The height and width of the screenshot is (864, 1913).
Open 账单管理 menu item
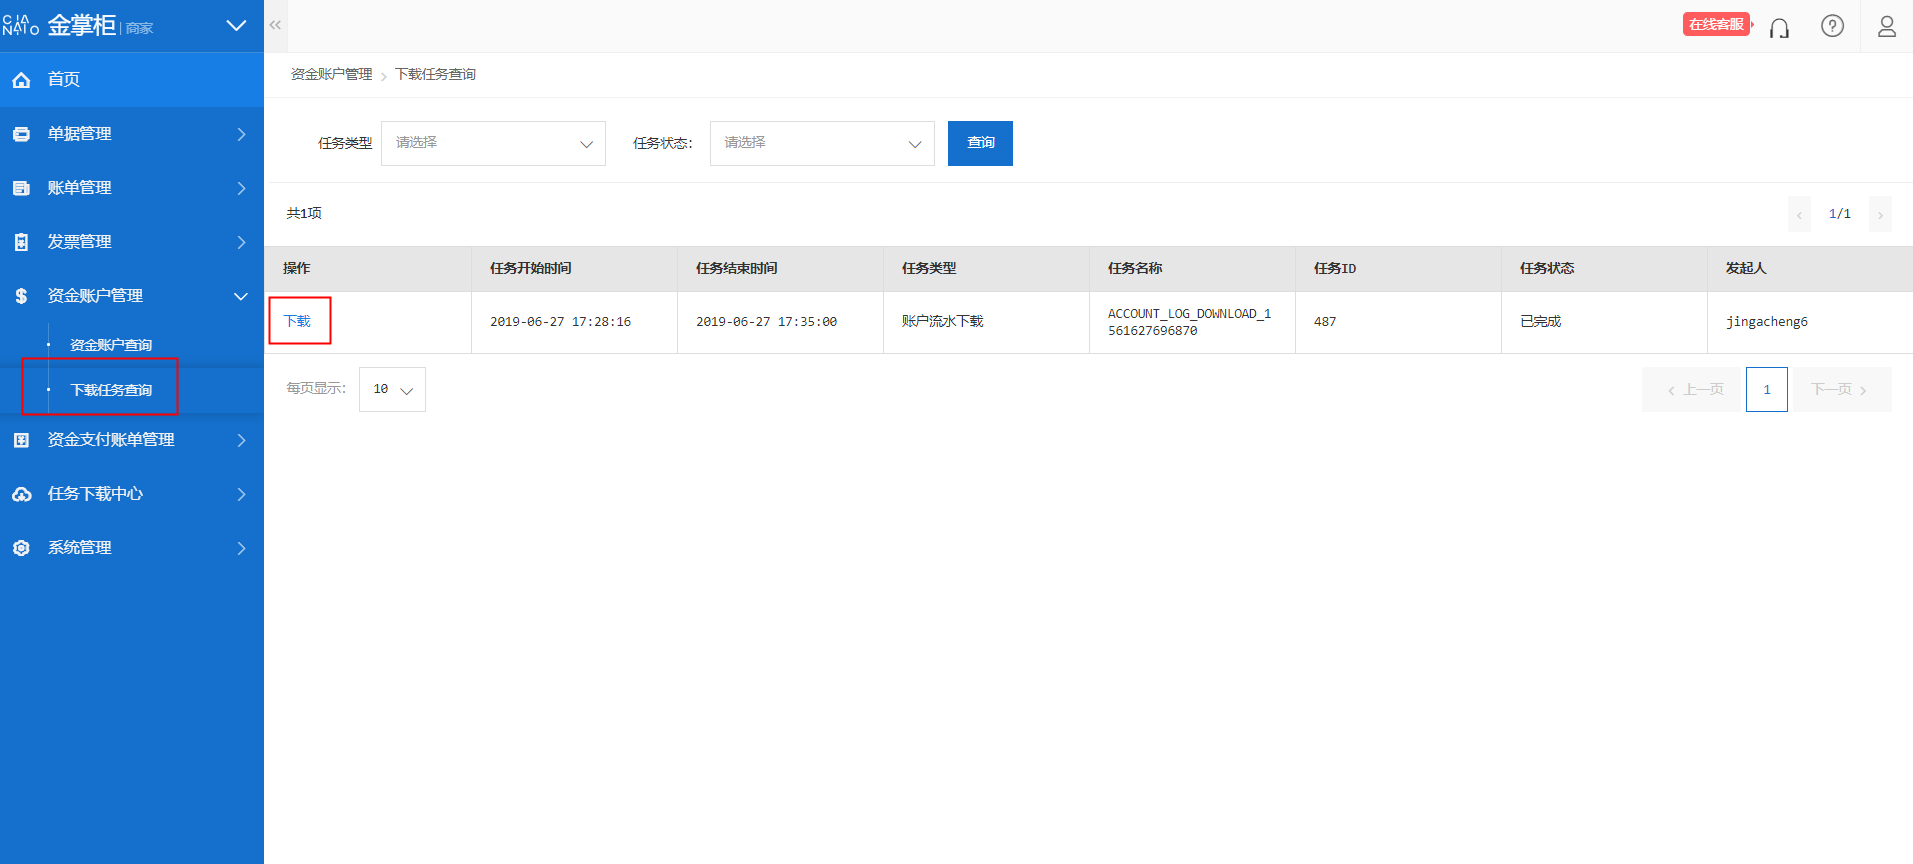click(132, 188)
